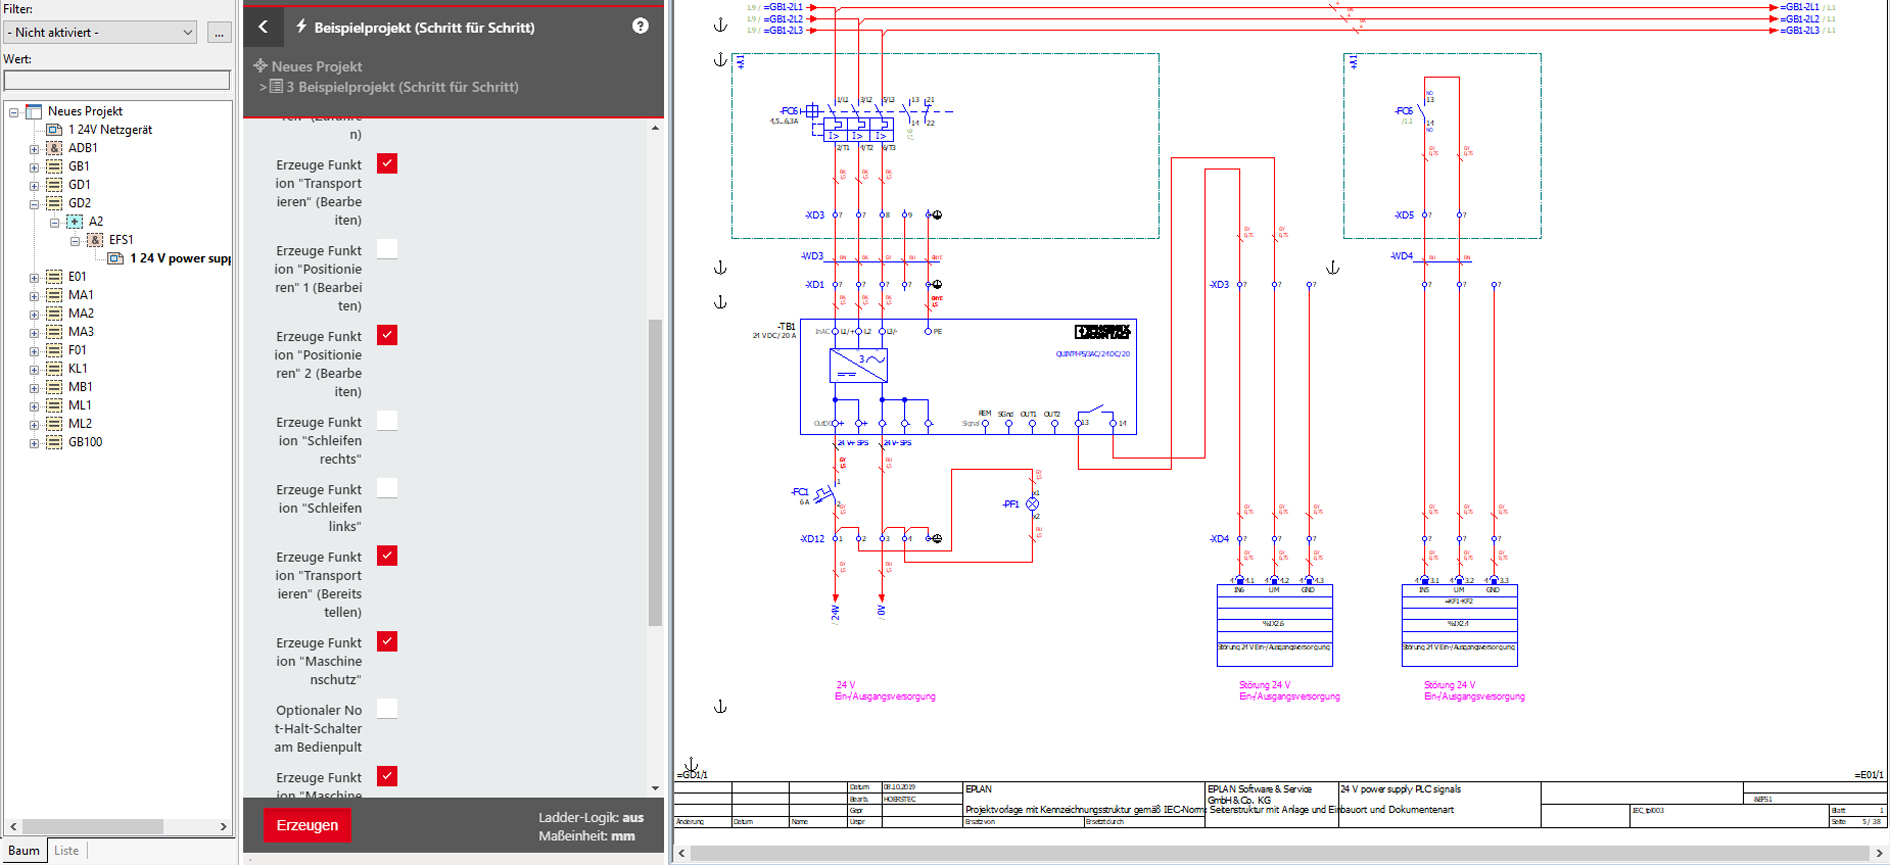The width and height of the screenshot is (1890, 865).
Task: Collapse the GD2 tree node
Action: [34, 204]
